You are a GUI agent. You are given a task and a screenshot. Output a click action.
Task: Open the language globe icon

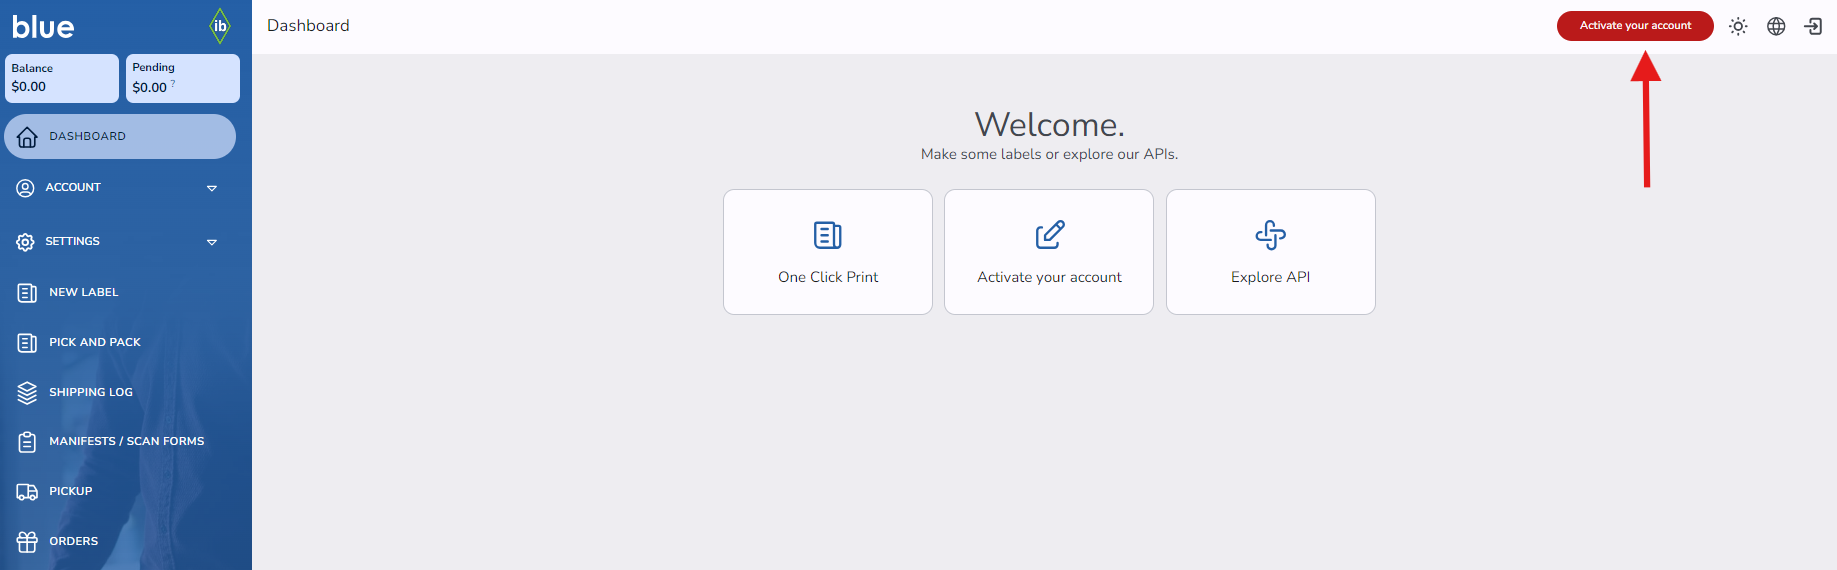tap(1776, 27)
